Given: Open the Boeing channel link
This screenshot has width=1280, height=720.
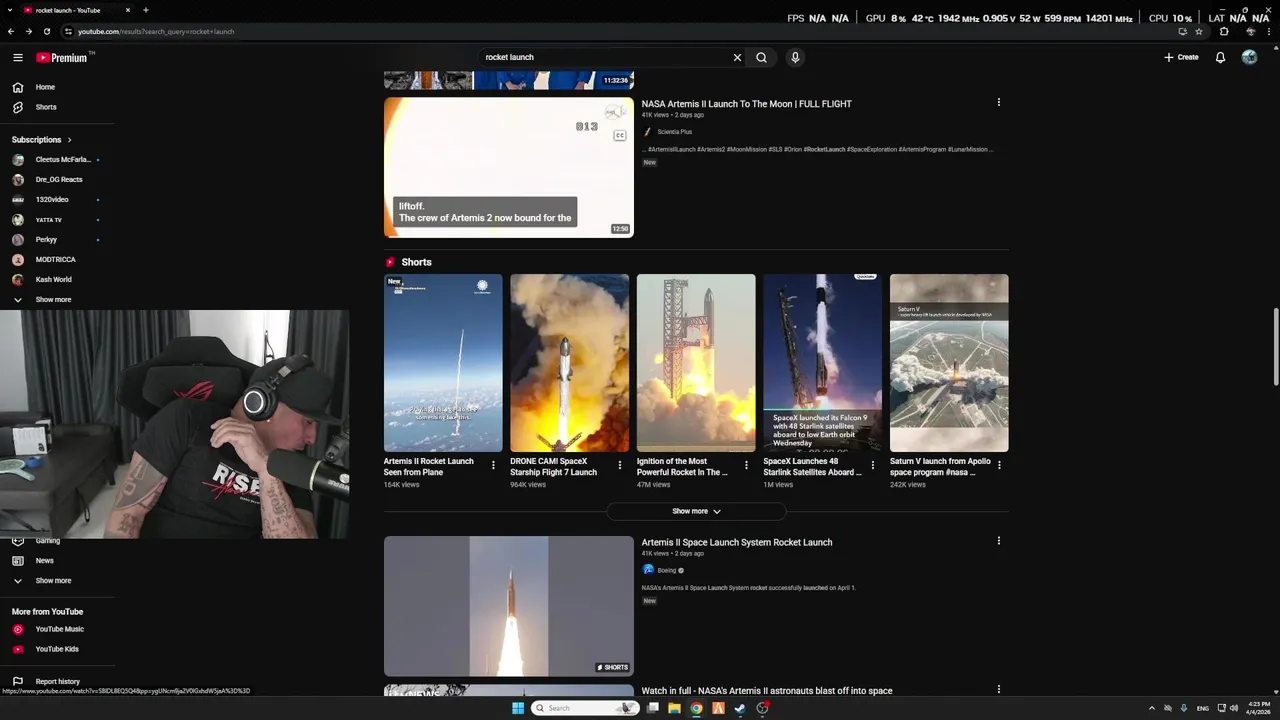Looking at the screenshot, I should (661, 570).
